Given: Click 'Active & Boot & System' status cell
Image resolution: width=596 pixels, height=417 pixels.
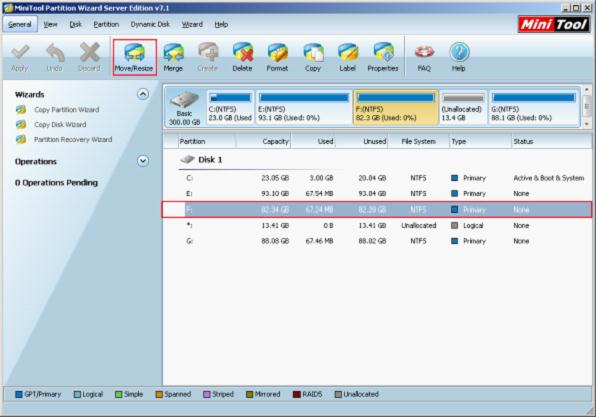Looking at the screenshot, I should coord(548,178).
